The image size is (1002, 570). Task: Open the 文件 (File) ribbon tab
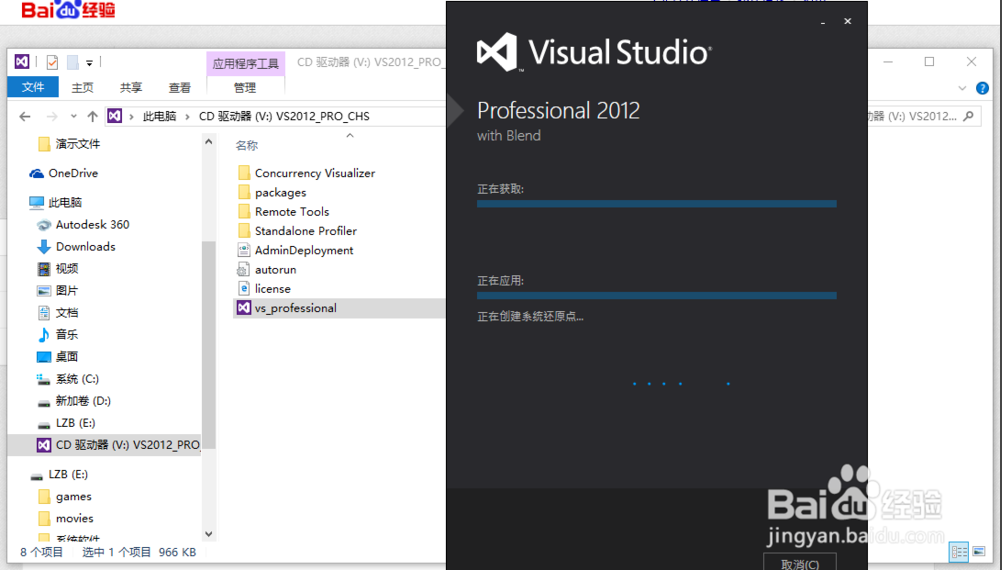tap(33, 88)
